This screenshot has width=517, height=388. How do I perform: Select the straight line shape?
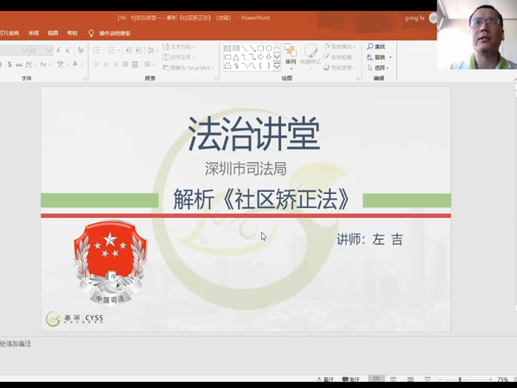244,48
